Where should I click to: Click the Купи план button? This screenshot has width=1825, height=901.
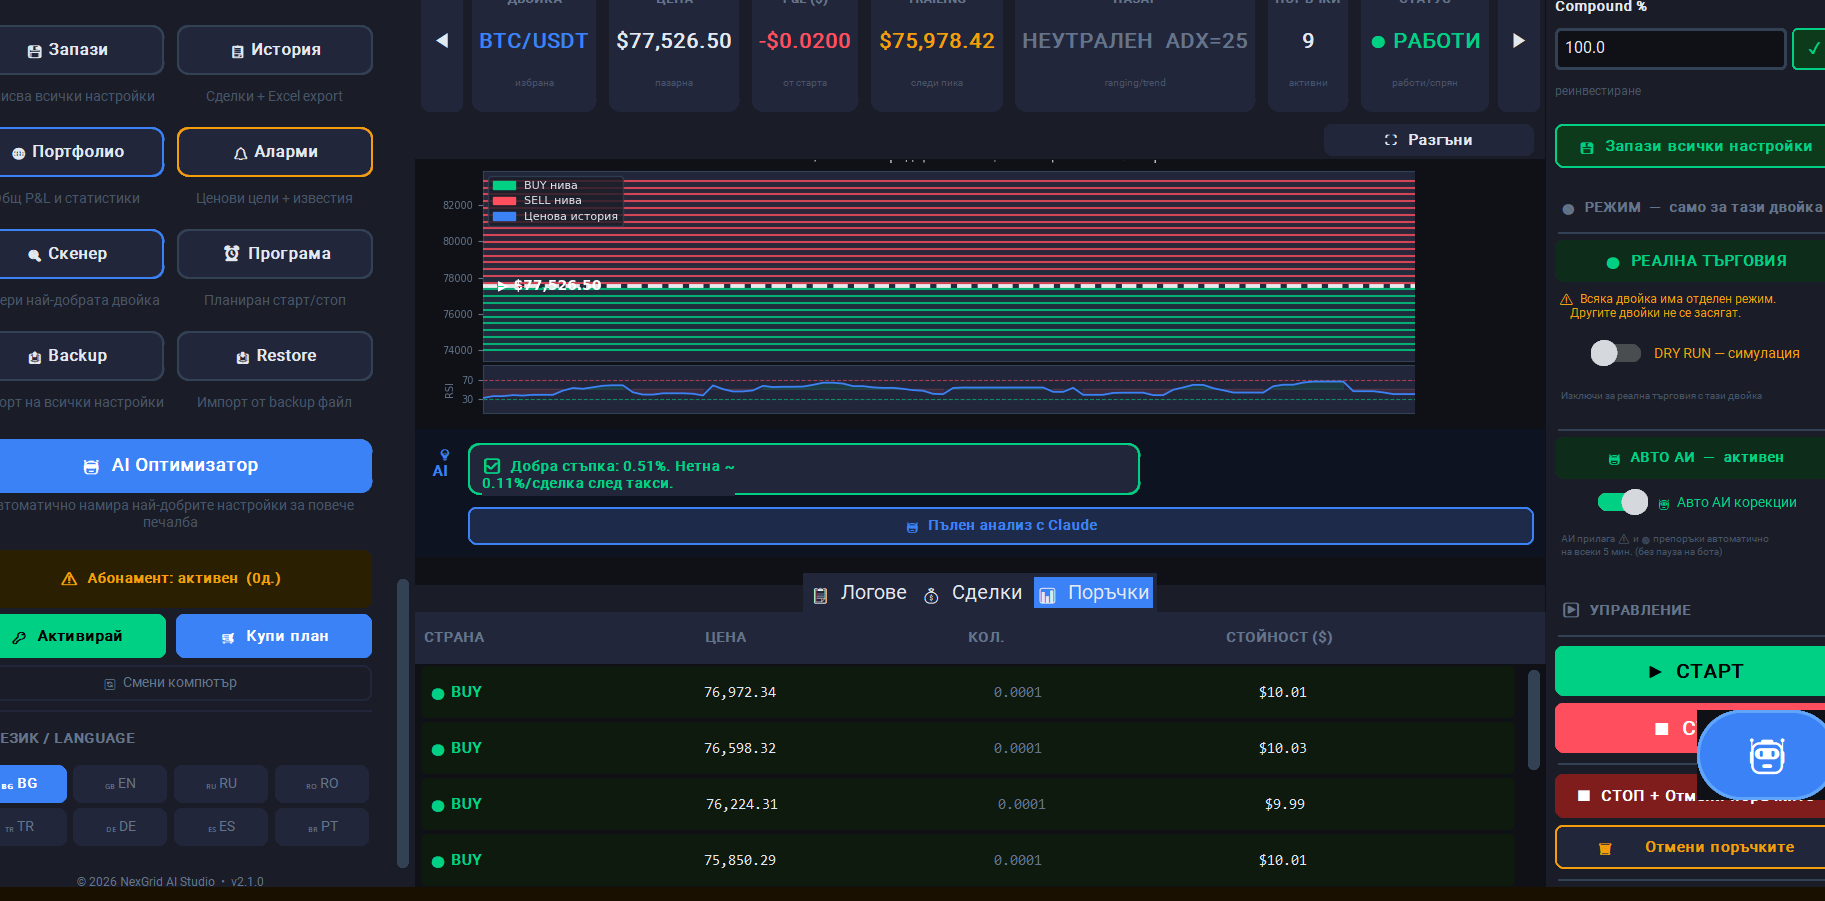[x=274, y=636]
